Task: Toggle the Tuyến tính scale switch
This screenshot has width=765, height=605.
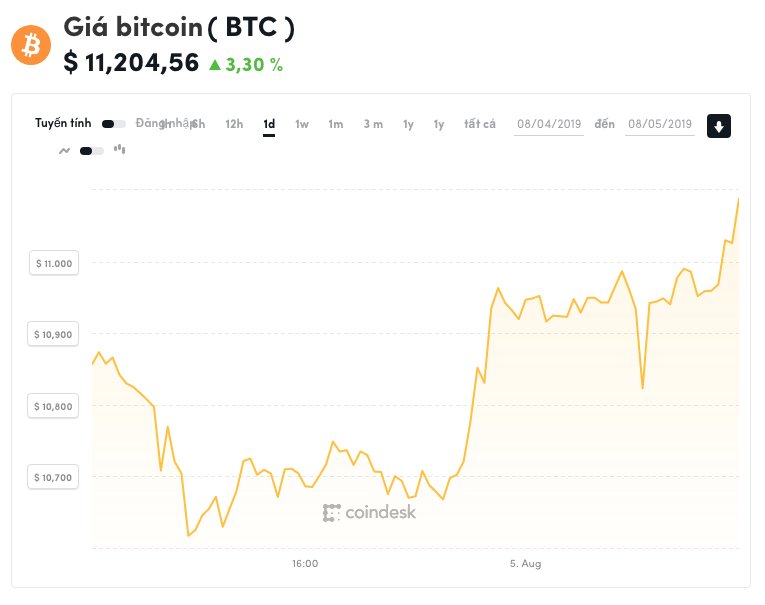Action: tap(114, 124)
